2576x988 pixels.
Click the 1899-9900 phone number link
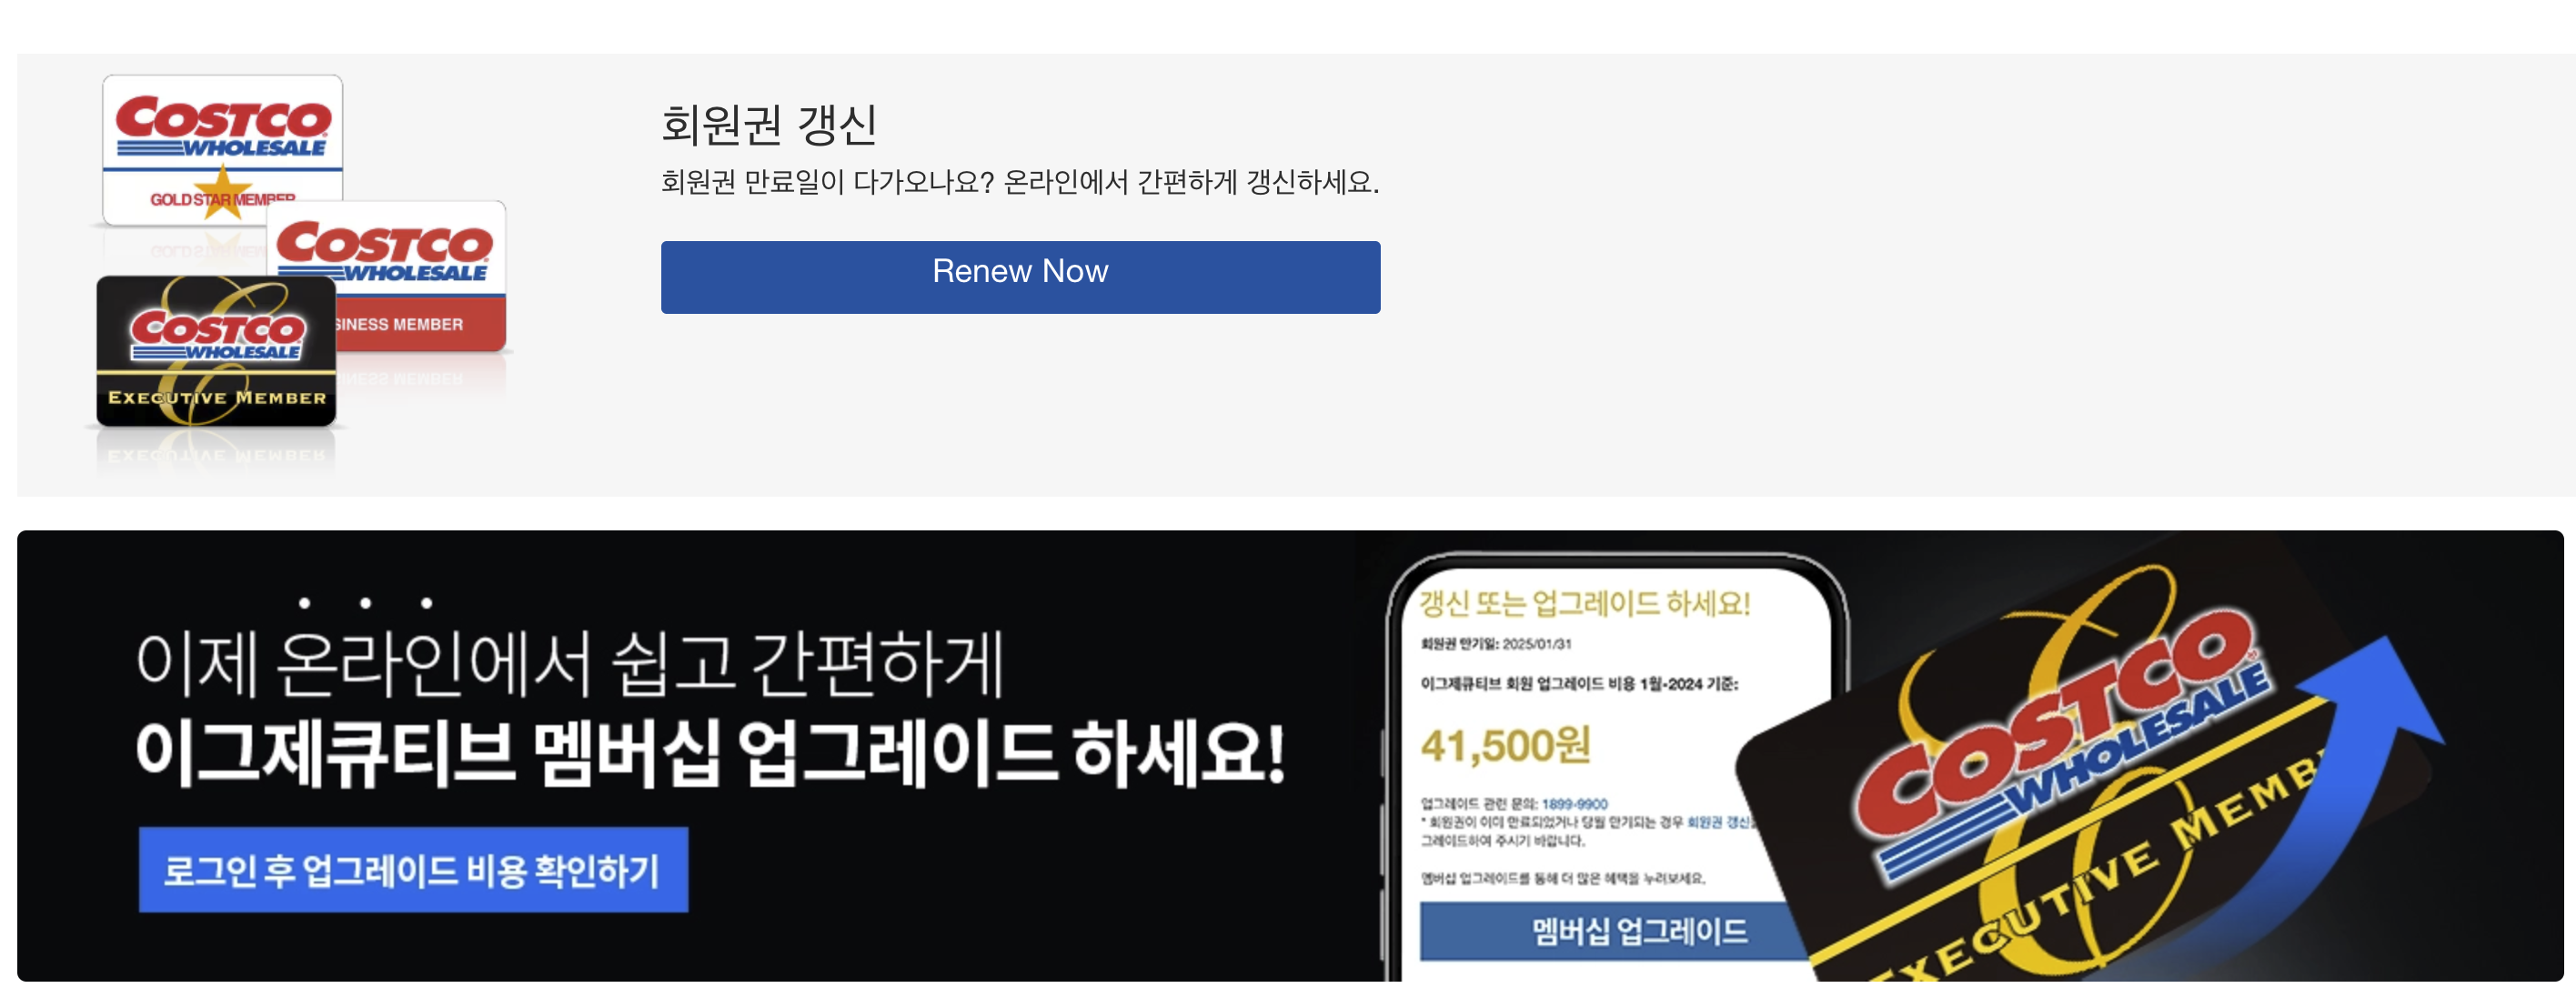(x=1574, y=803)
